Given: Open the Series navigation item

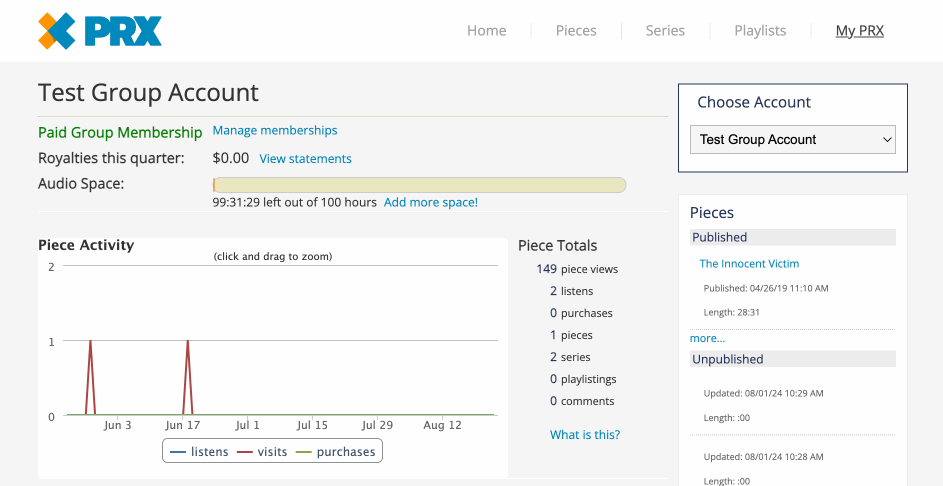Looking at the screenshot, I should (x=665, y=31).
